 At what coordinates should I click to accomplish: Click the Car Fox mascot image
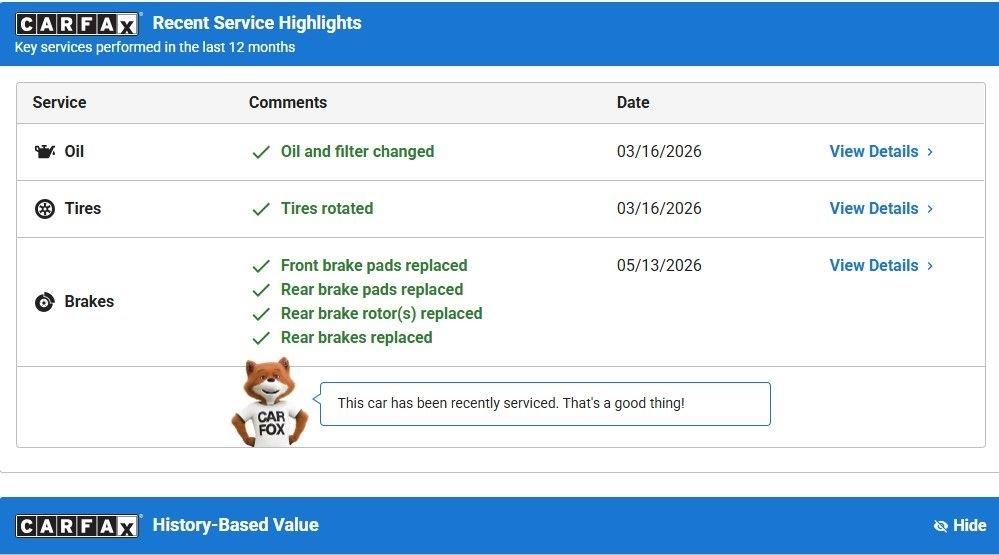[x=270, y=402]
